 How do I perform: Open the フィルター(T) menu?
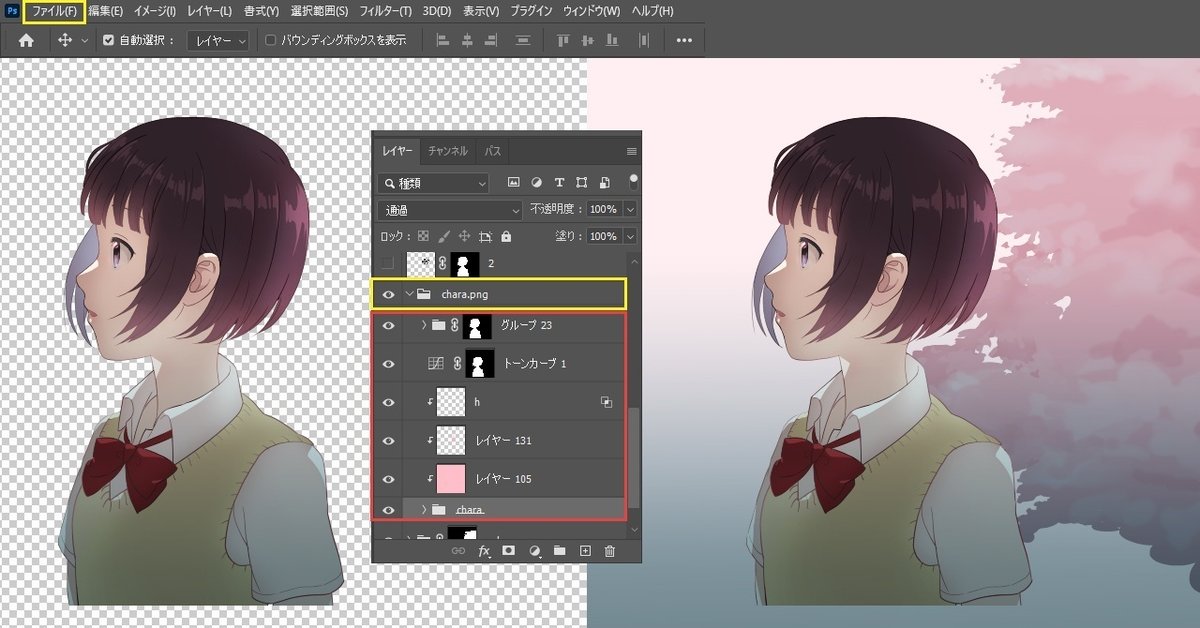click(386, 11)
